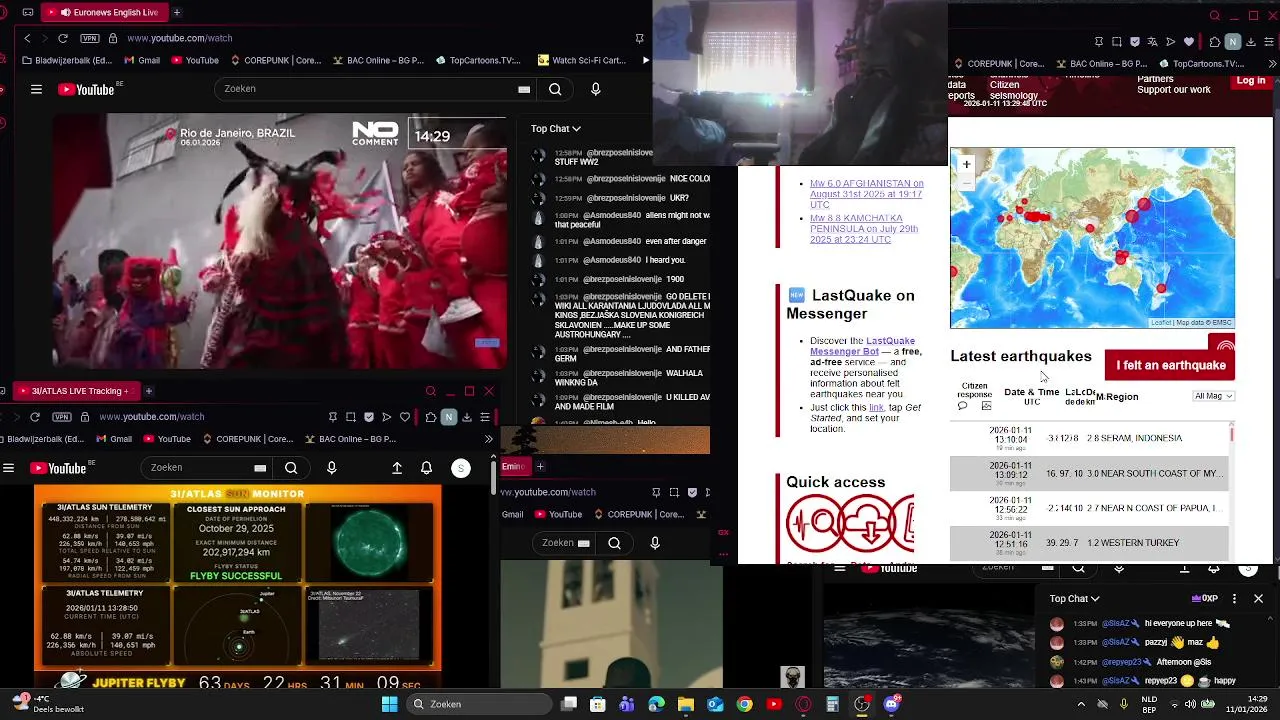This screenshot has width=1280, height=720.
Task: Open account avatar in 3I/ATLAS window
Action: 461,468
